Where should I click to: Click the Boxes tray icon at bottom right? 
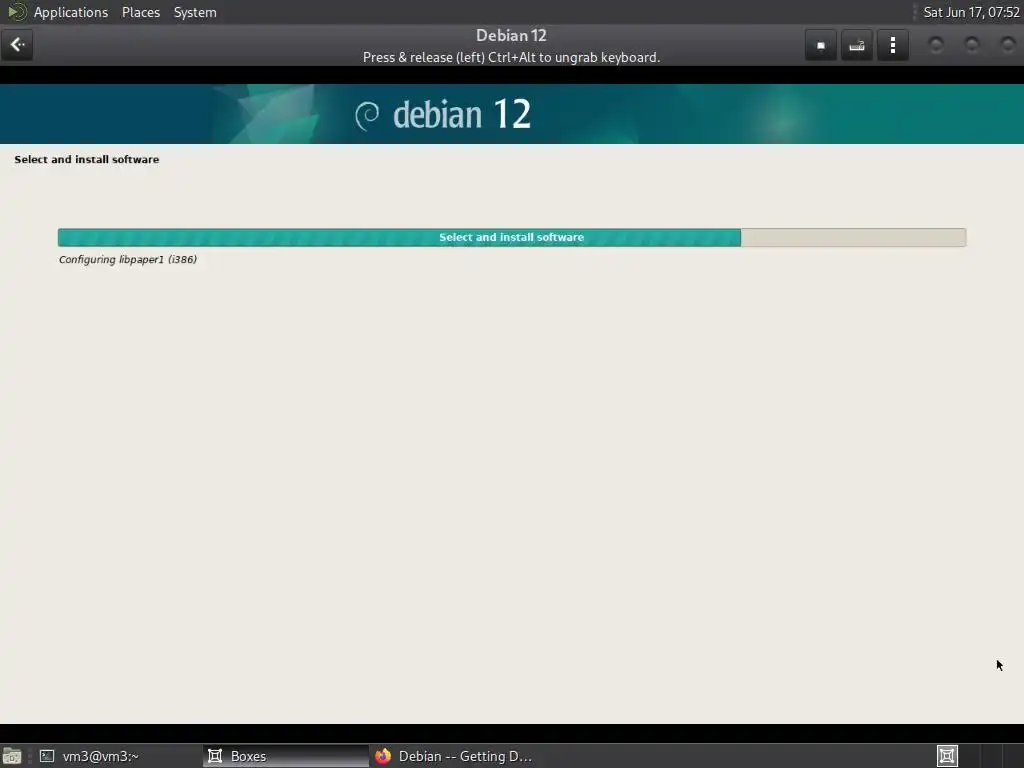pos(947,756)
